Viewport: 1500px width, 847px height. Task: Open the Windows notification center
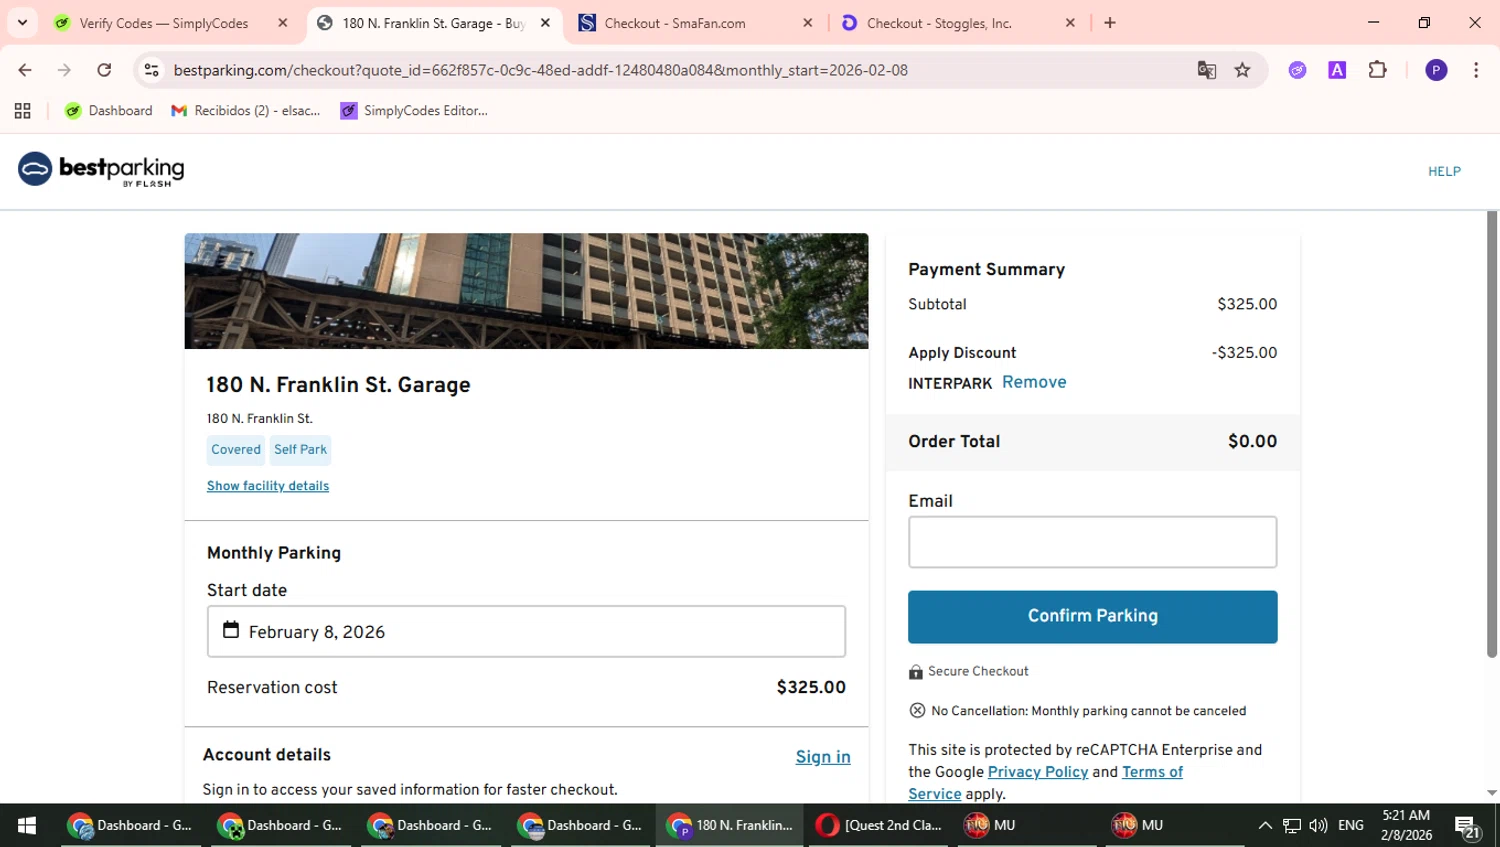coord(1467,826)
